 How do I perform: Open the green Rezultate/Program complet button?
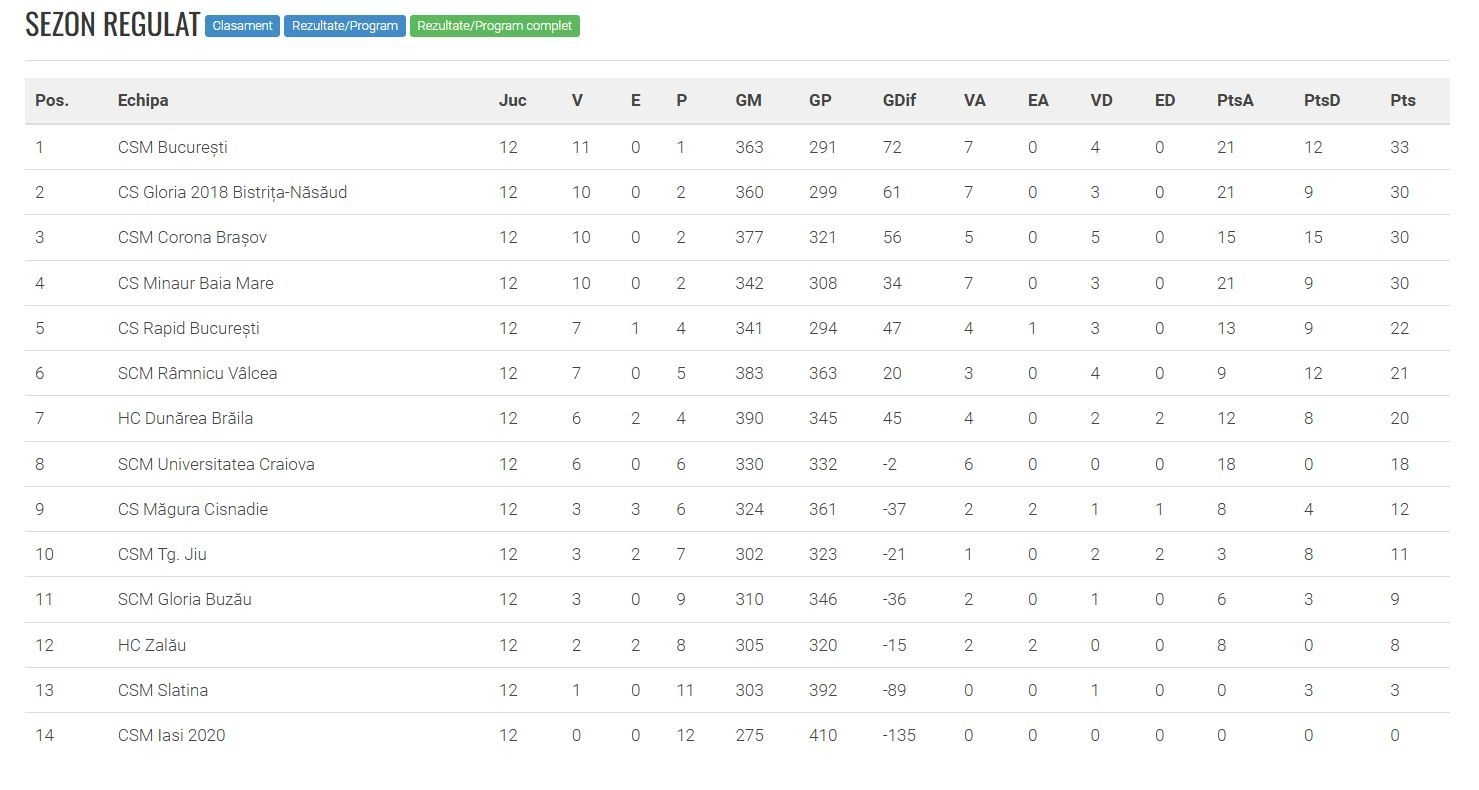[x=495, y=26]
